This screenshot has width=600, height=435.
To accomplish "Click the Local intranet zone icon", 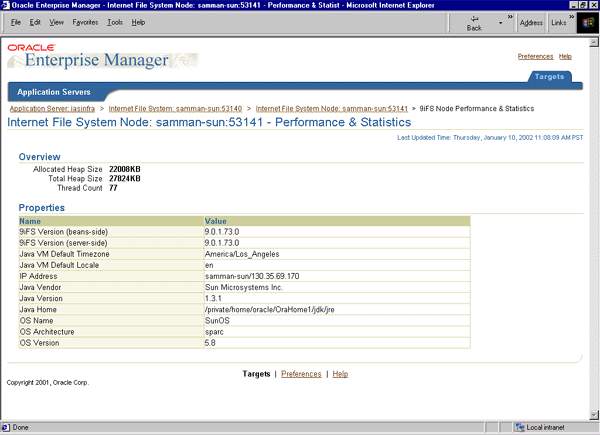I will (519, 427).
